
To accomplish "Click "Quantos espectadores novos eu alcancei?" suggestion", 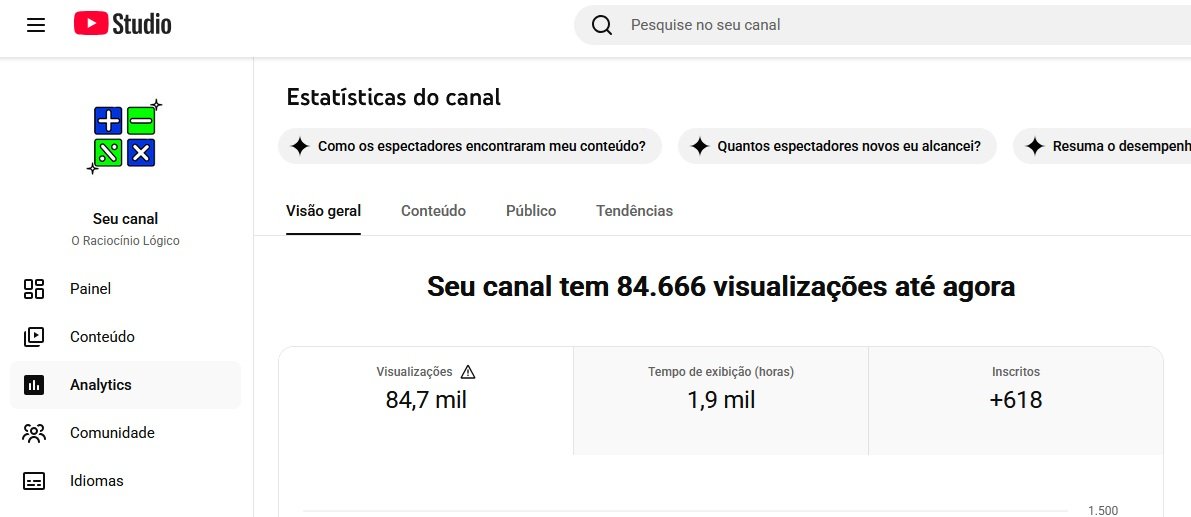I will (837, 146).
